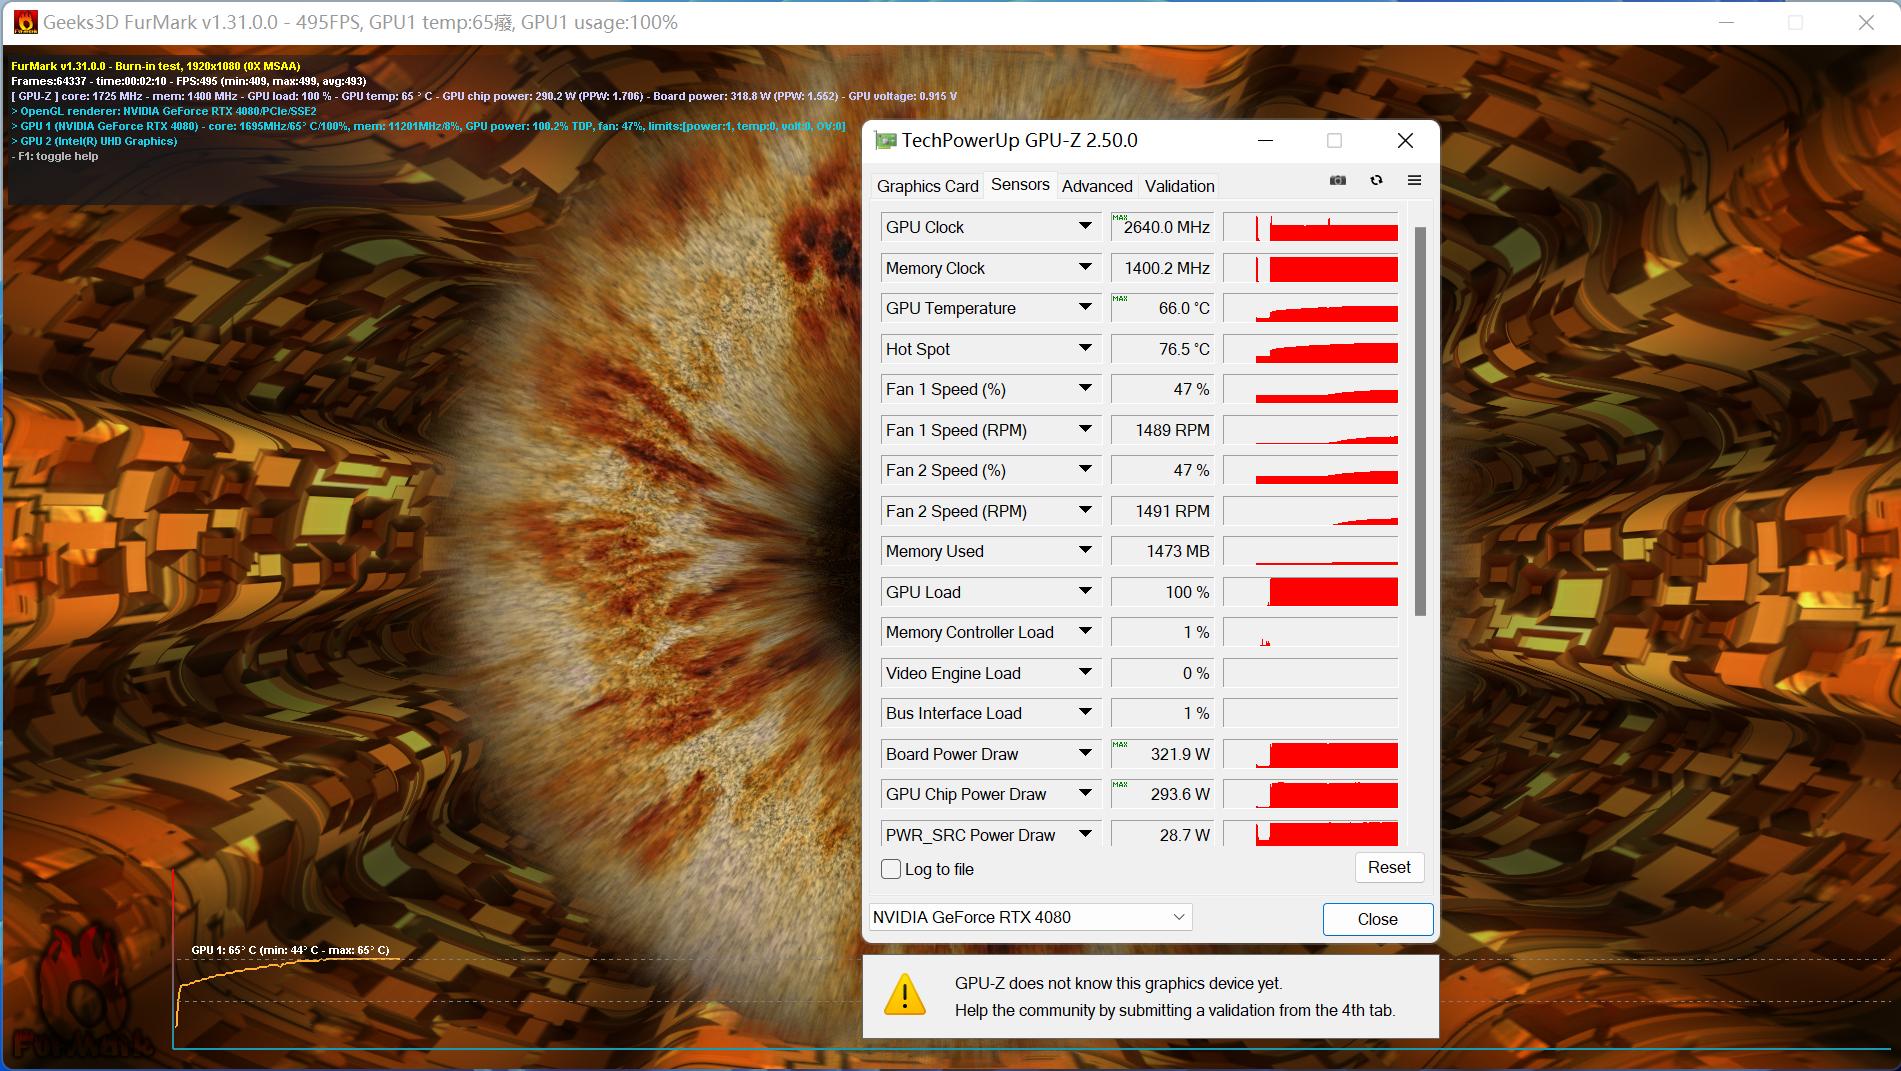Enable the Log to file checkbox

(x=891, y=869)
